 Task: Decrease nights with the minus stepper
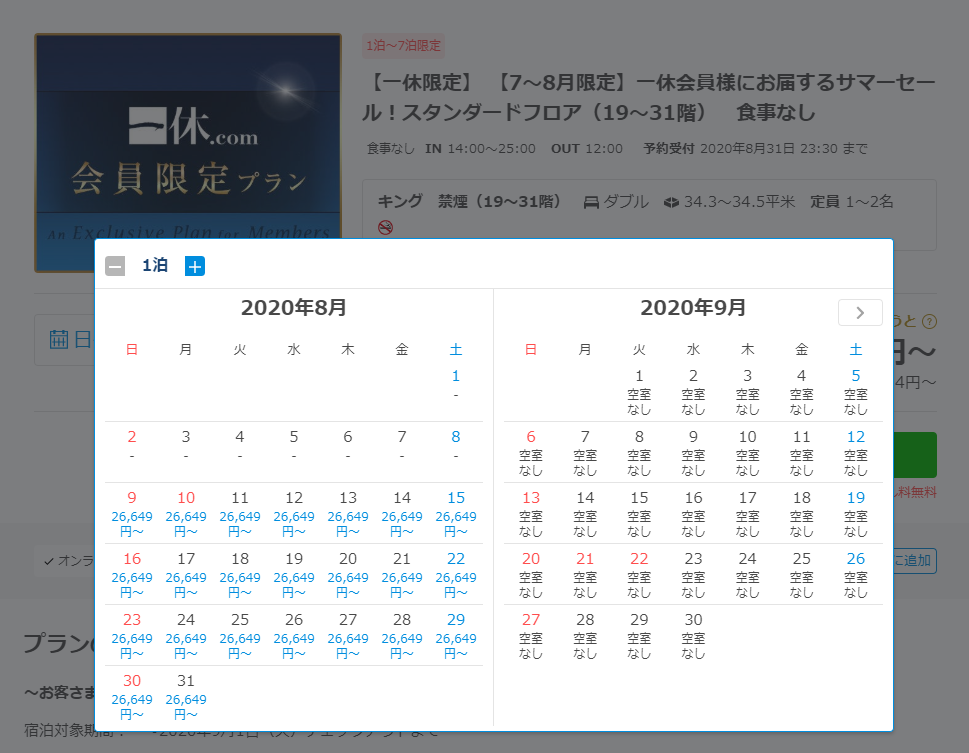click(115, 266)
